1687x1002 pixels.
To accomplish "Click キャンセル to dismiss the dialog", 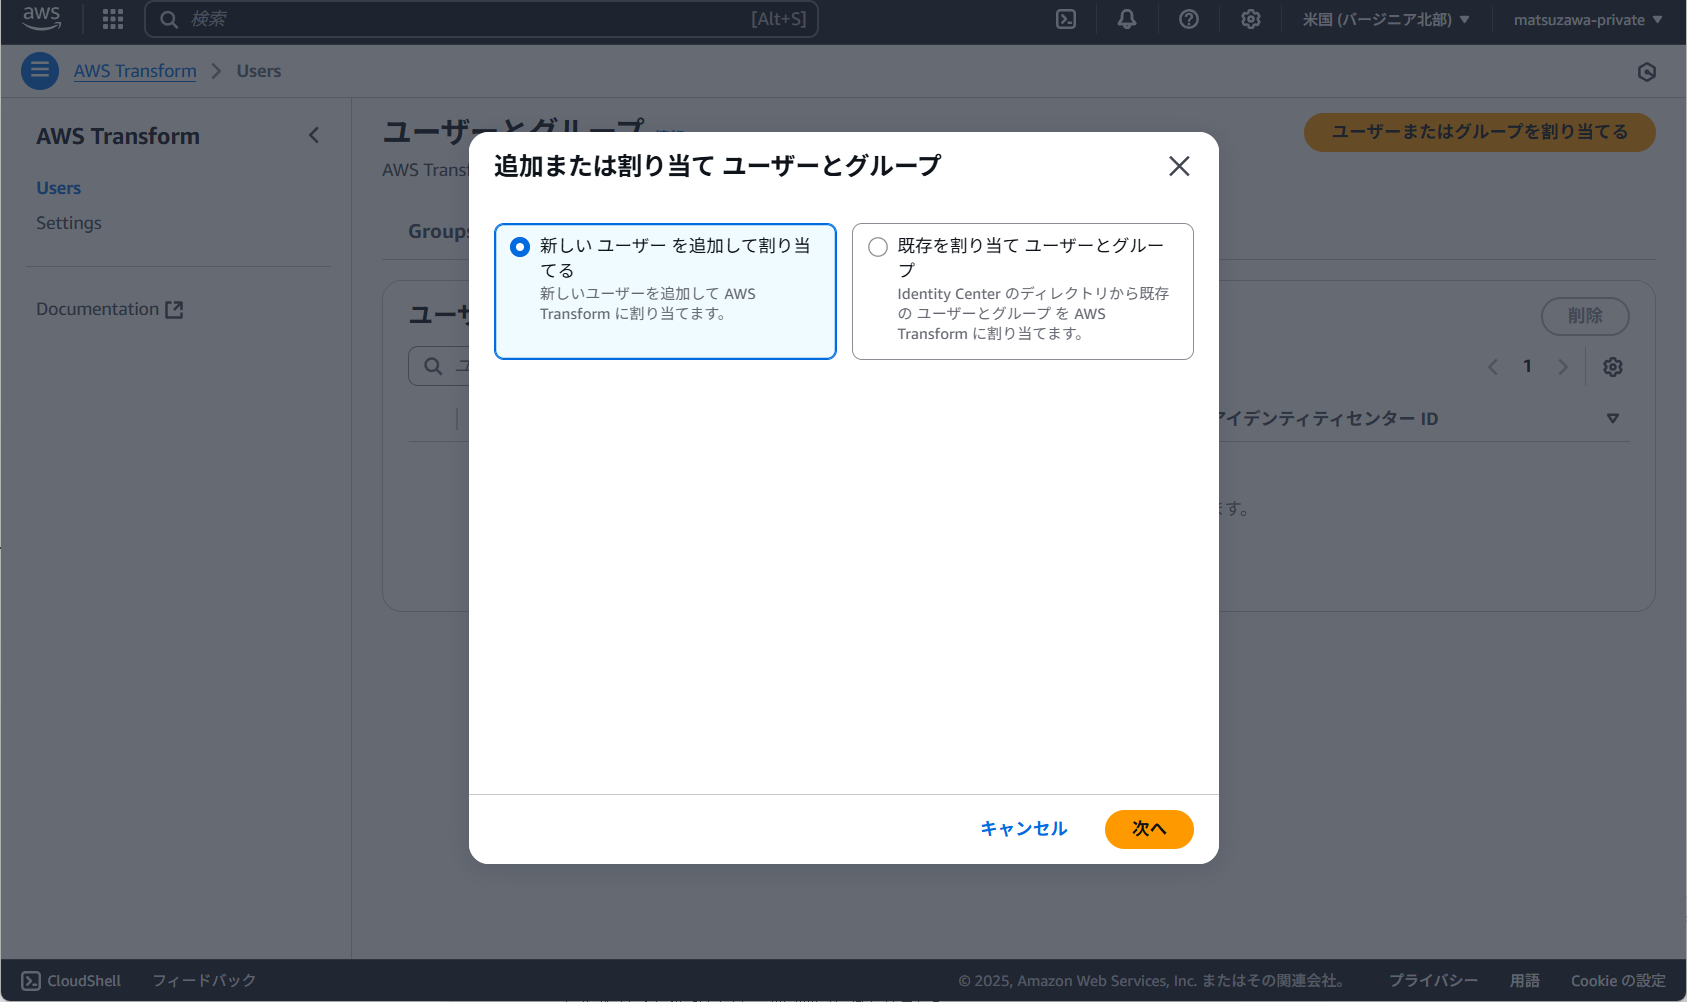I will pos(1023,829).
